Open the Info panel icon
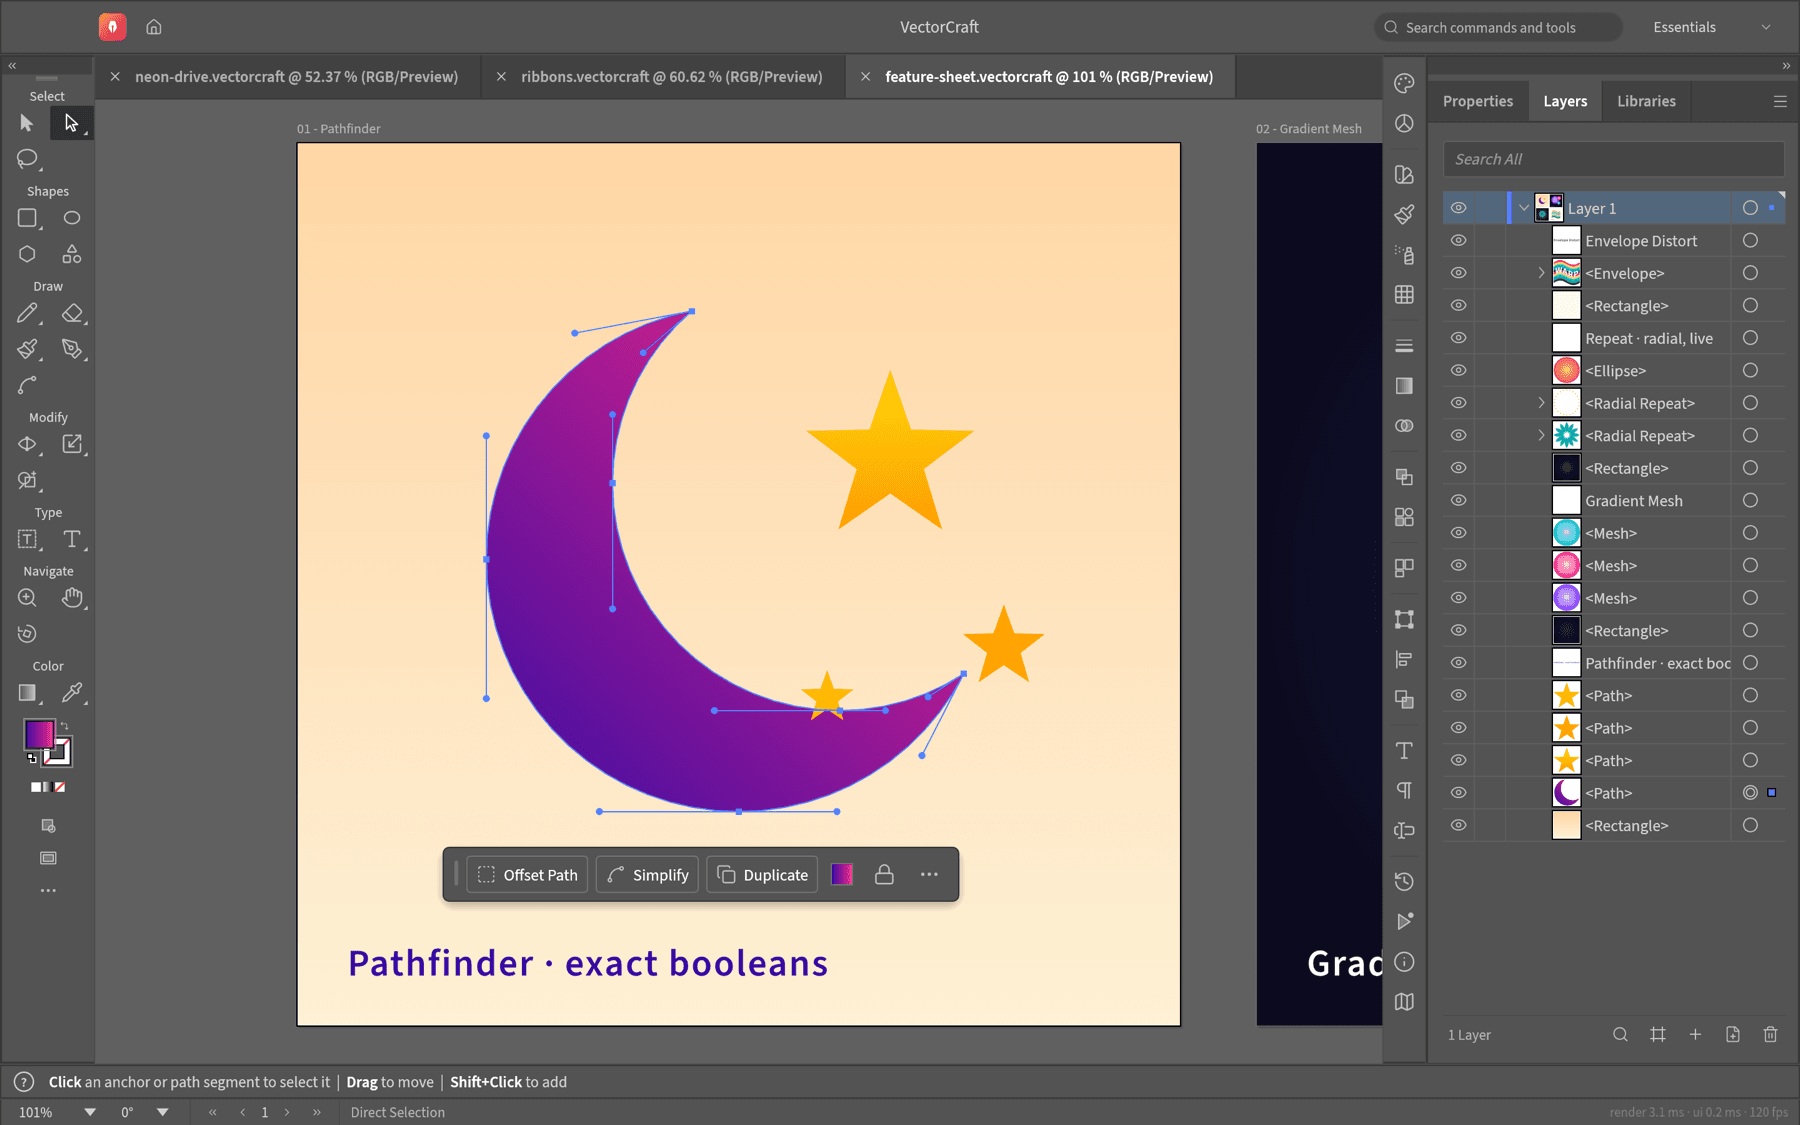Image resolution: width=1800 pixels, height=1125 pixels. pos(1404,962)
